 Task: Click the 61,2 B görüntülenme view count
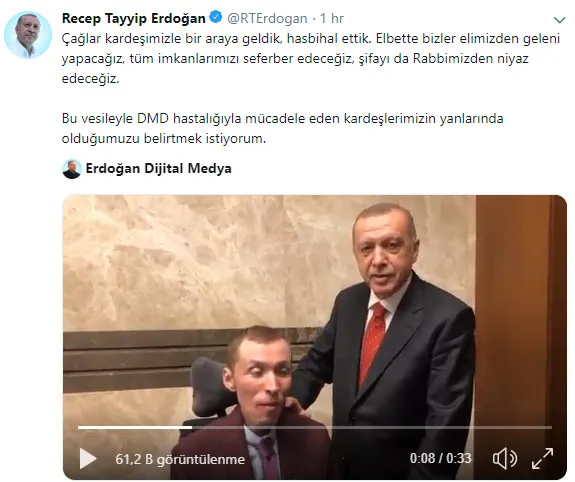point(180,459)
